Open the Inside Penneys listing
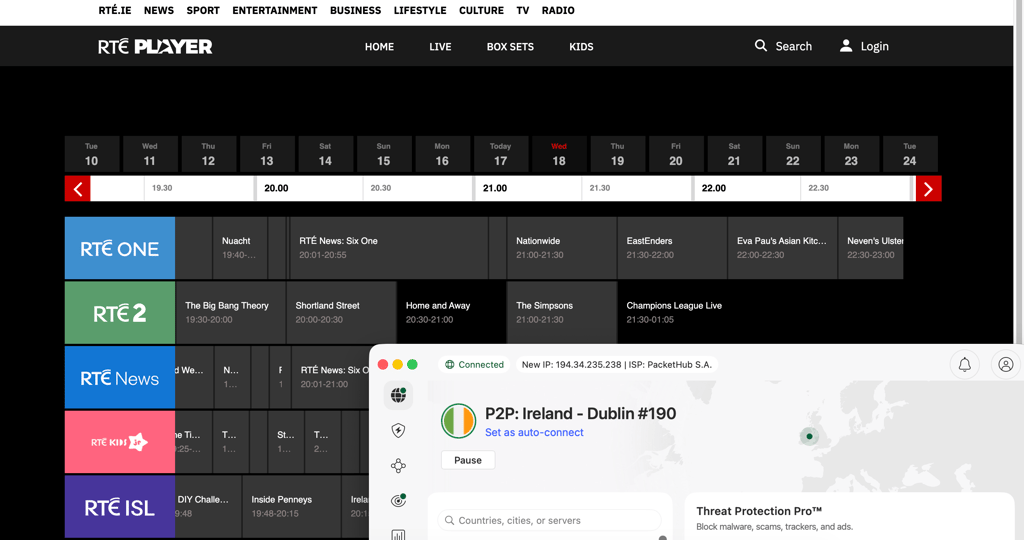 pos(291,507)
